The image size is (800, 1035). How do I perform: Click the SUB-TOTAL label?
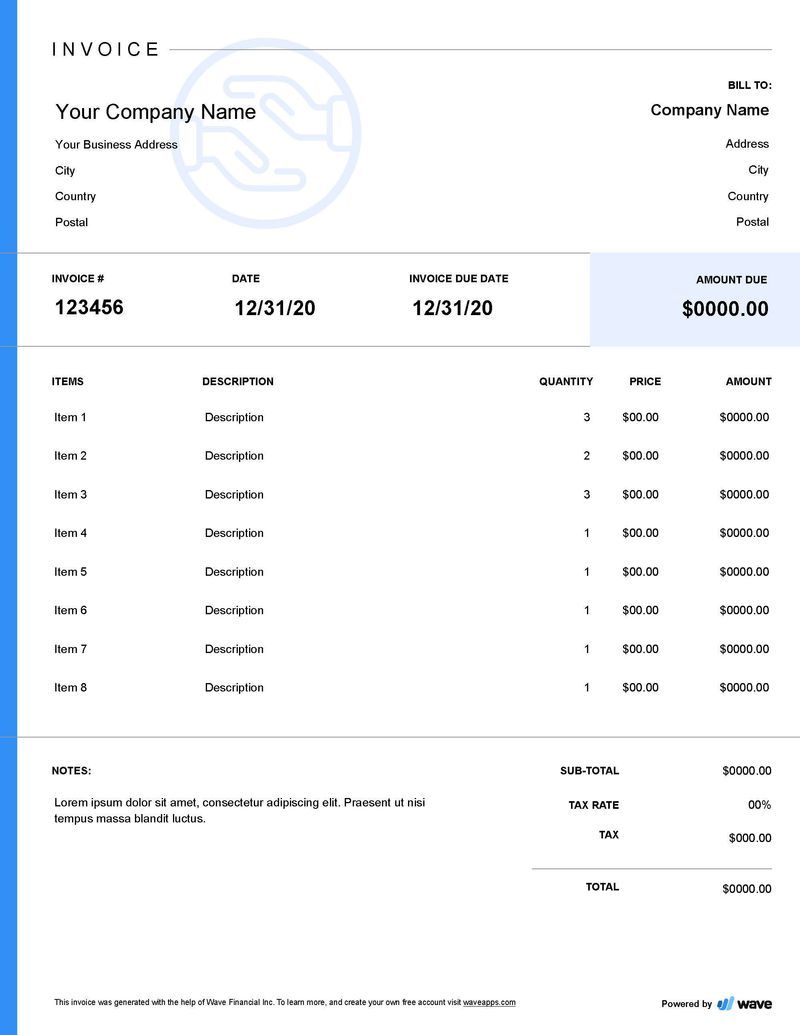pos(589,770)
